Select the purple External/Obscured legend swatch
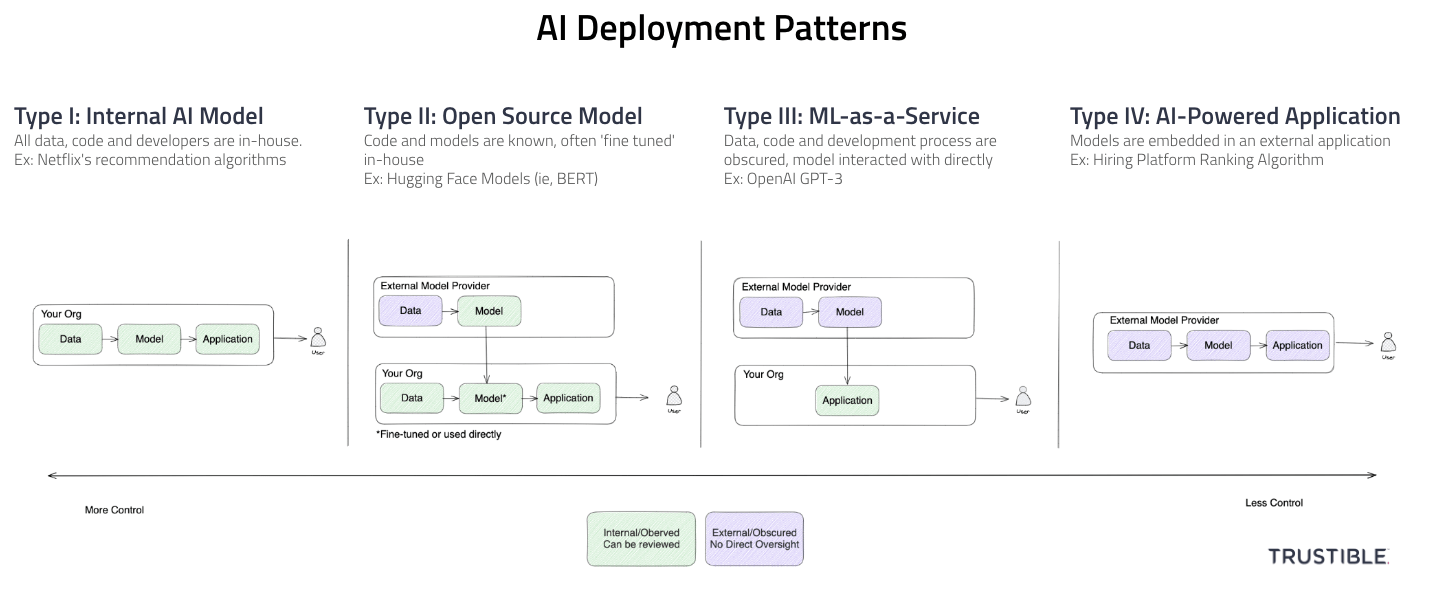The width and height of the screenshot is (1430, 596). click(754, 539)
